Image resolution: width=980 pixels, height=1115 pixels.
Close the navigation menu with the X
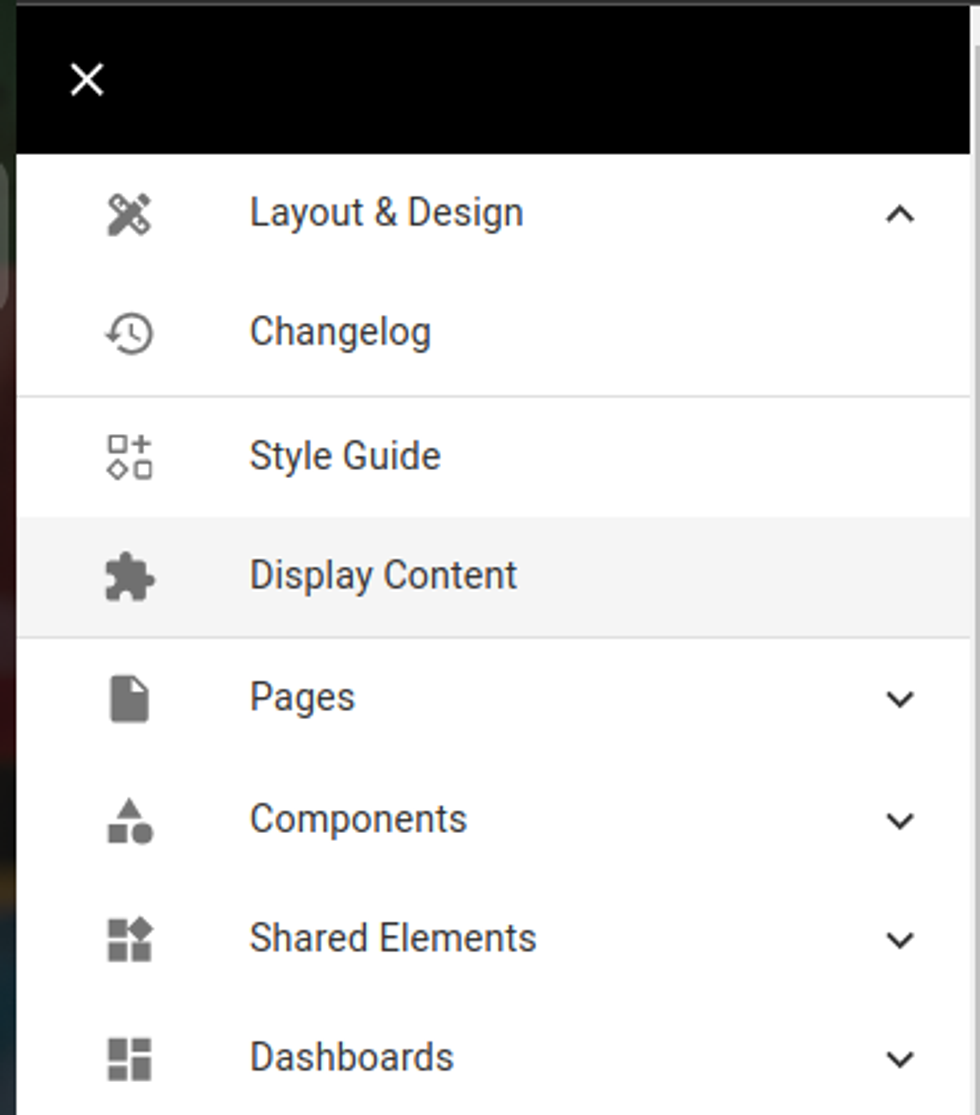(x=86, y=80)
